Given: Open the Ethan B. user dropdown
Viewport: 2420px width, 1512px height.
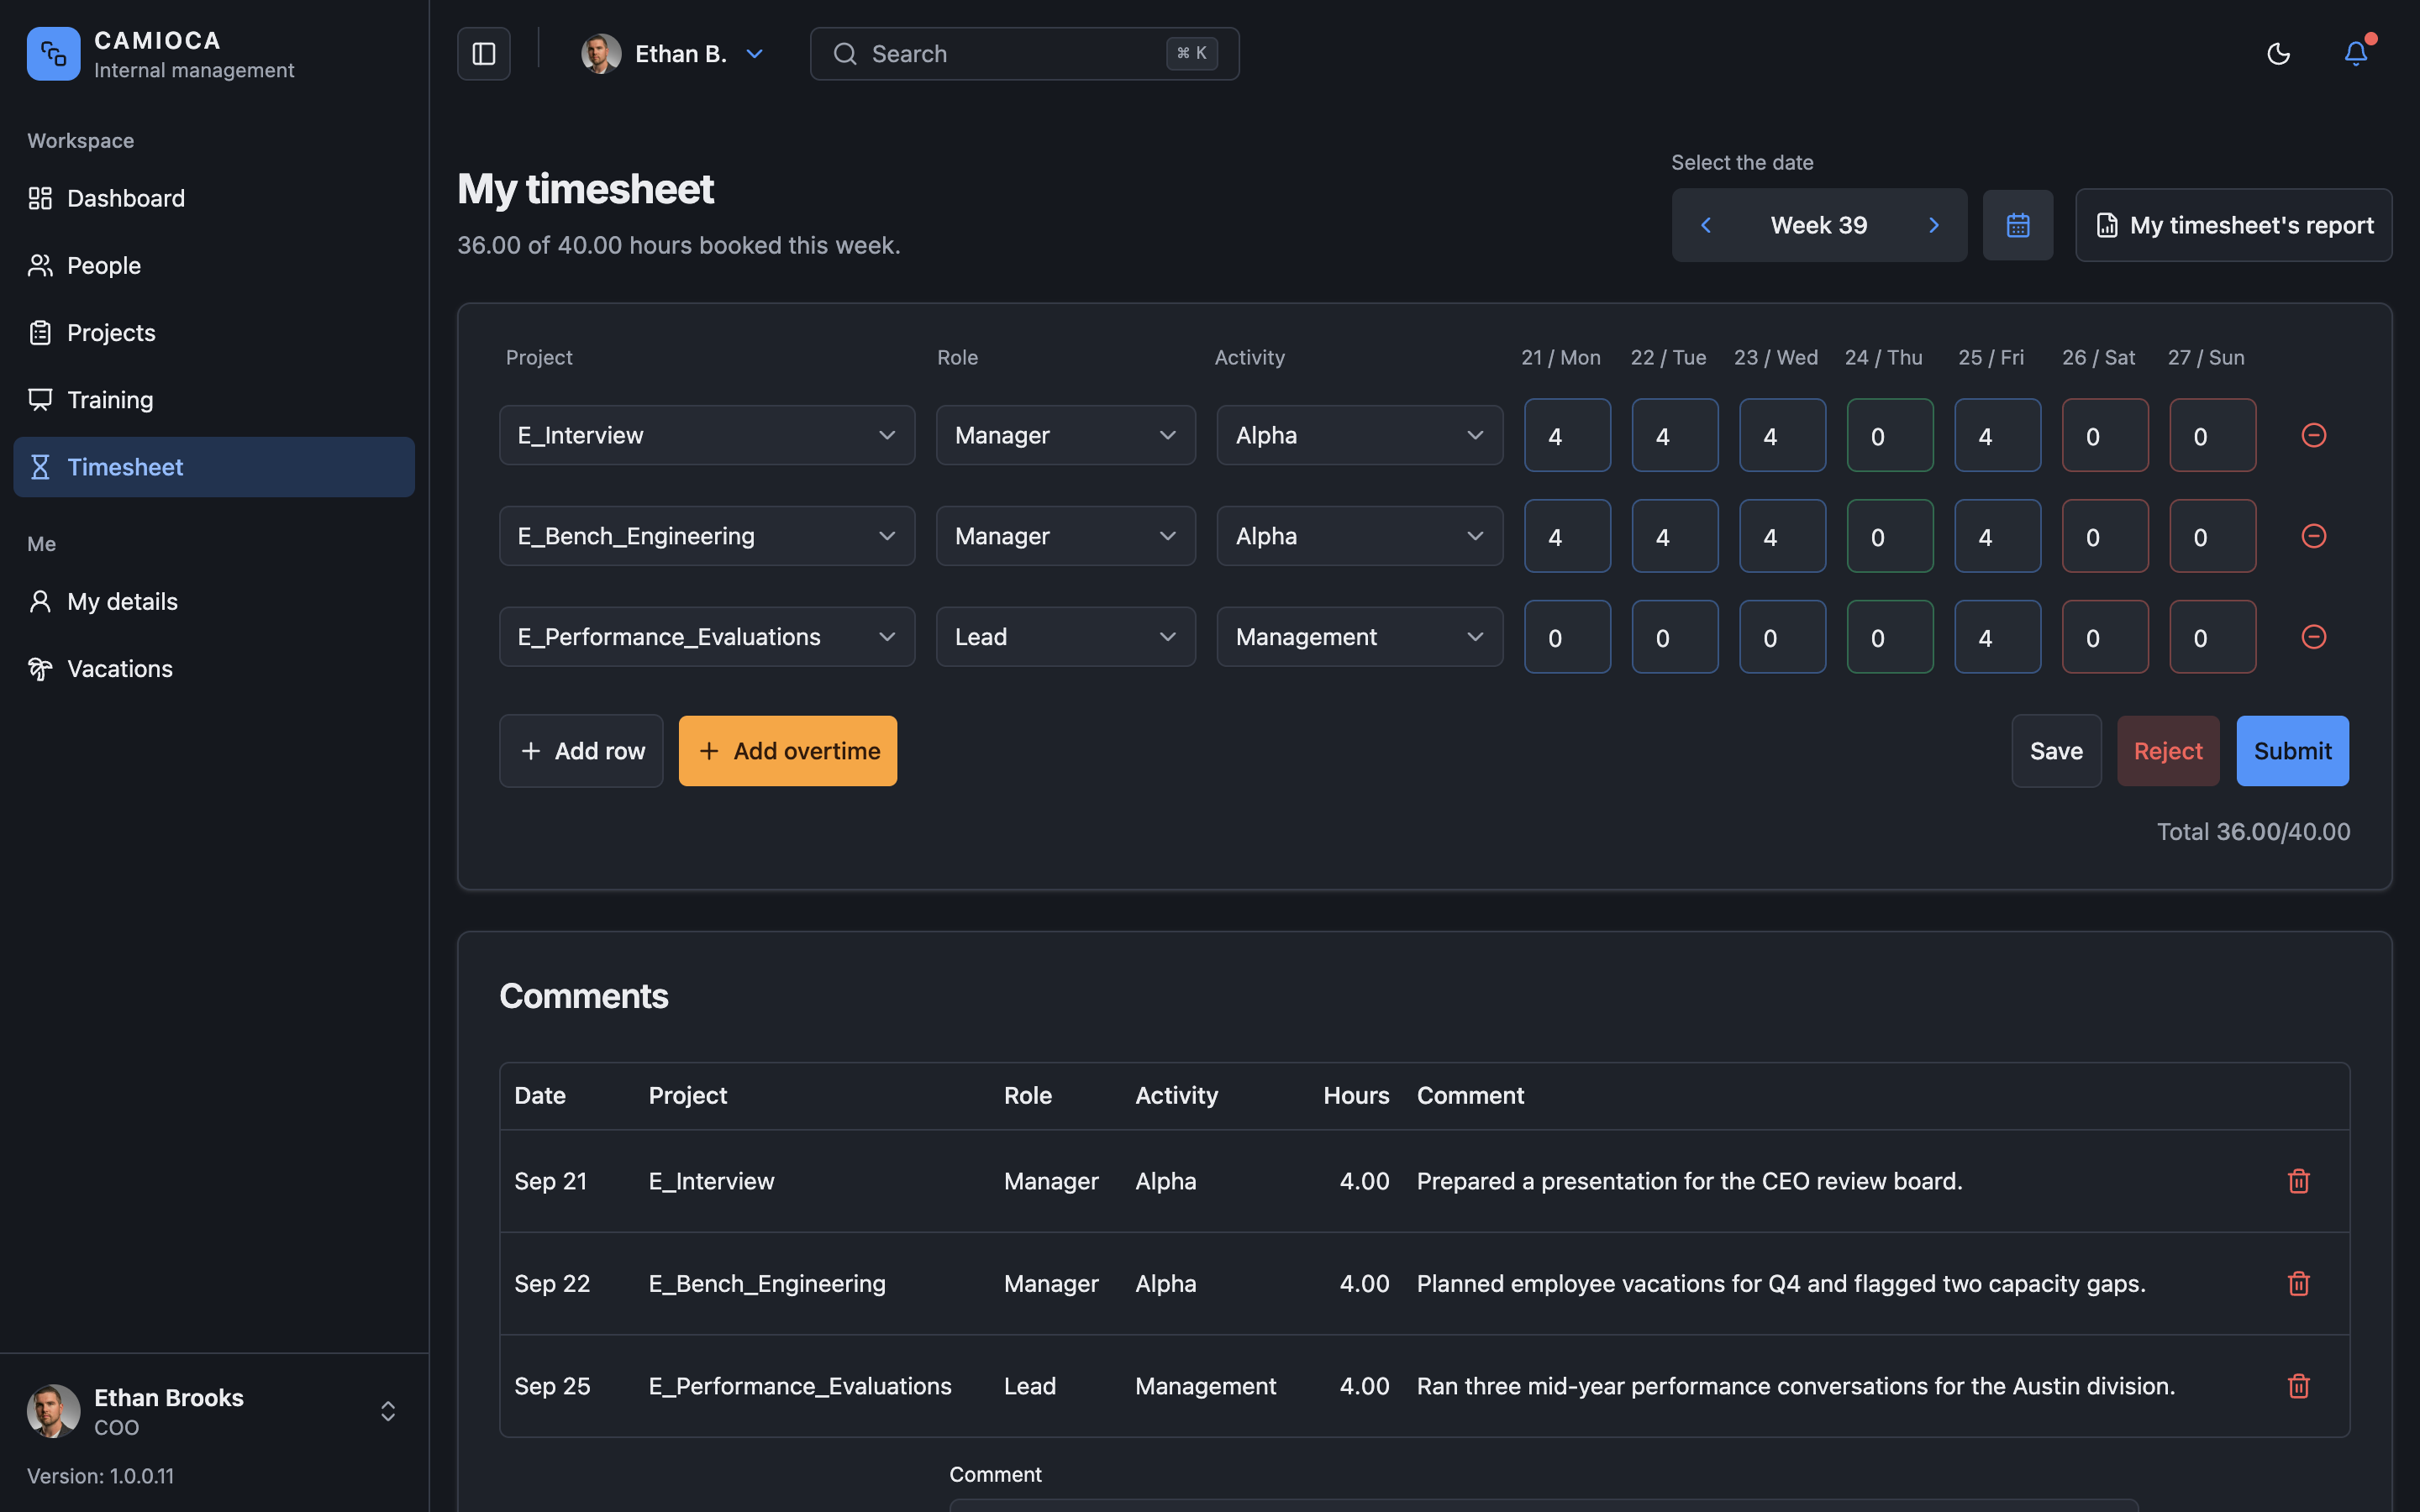Looking at the screenshot, I should click(673, 54).
